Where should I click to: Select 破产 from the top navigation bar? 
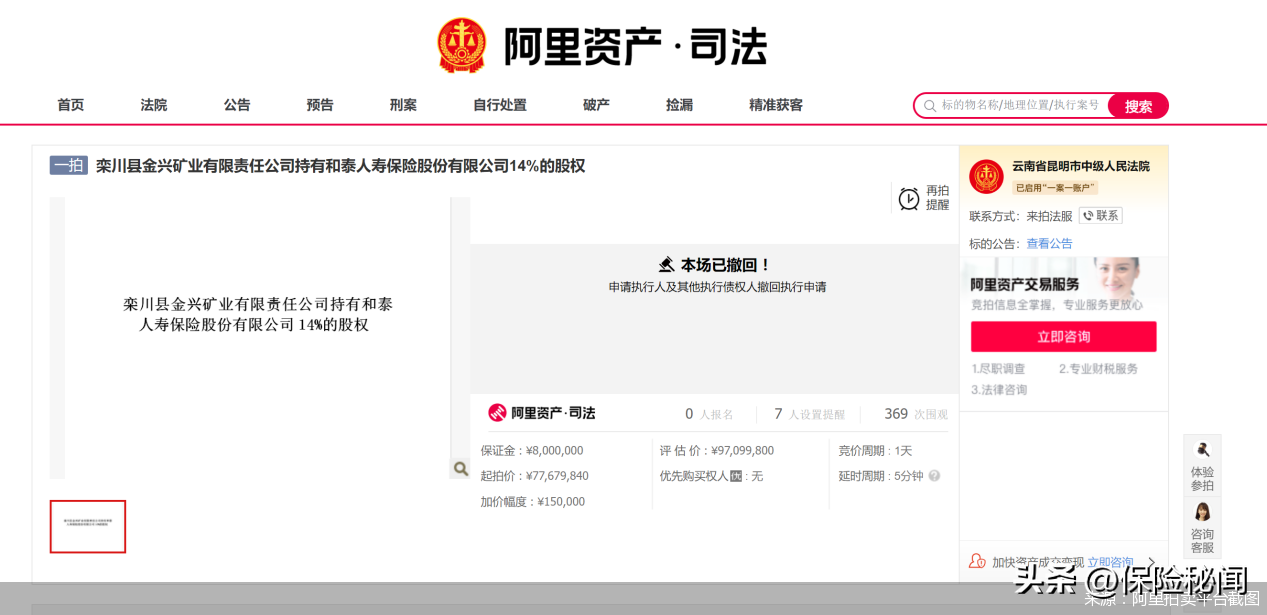point(595,105)
